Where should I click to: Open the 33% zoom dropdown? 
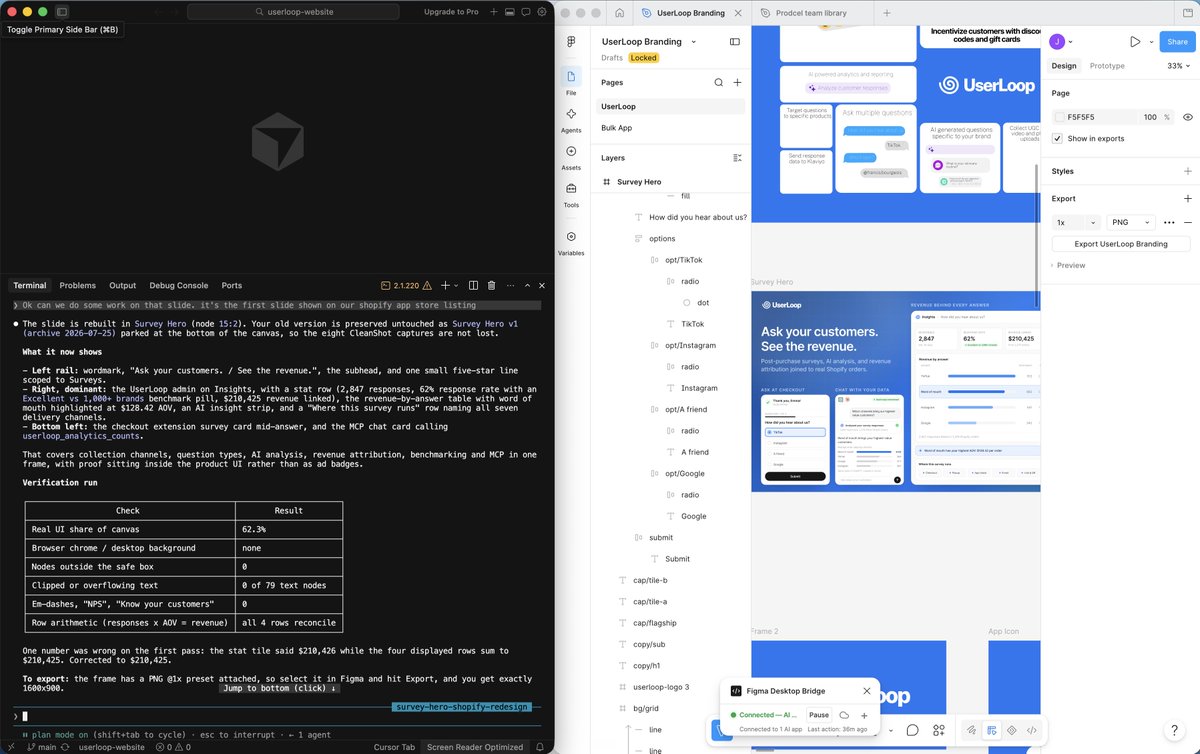(x=1178, y=66)
